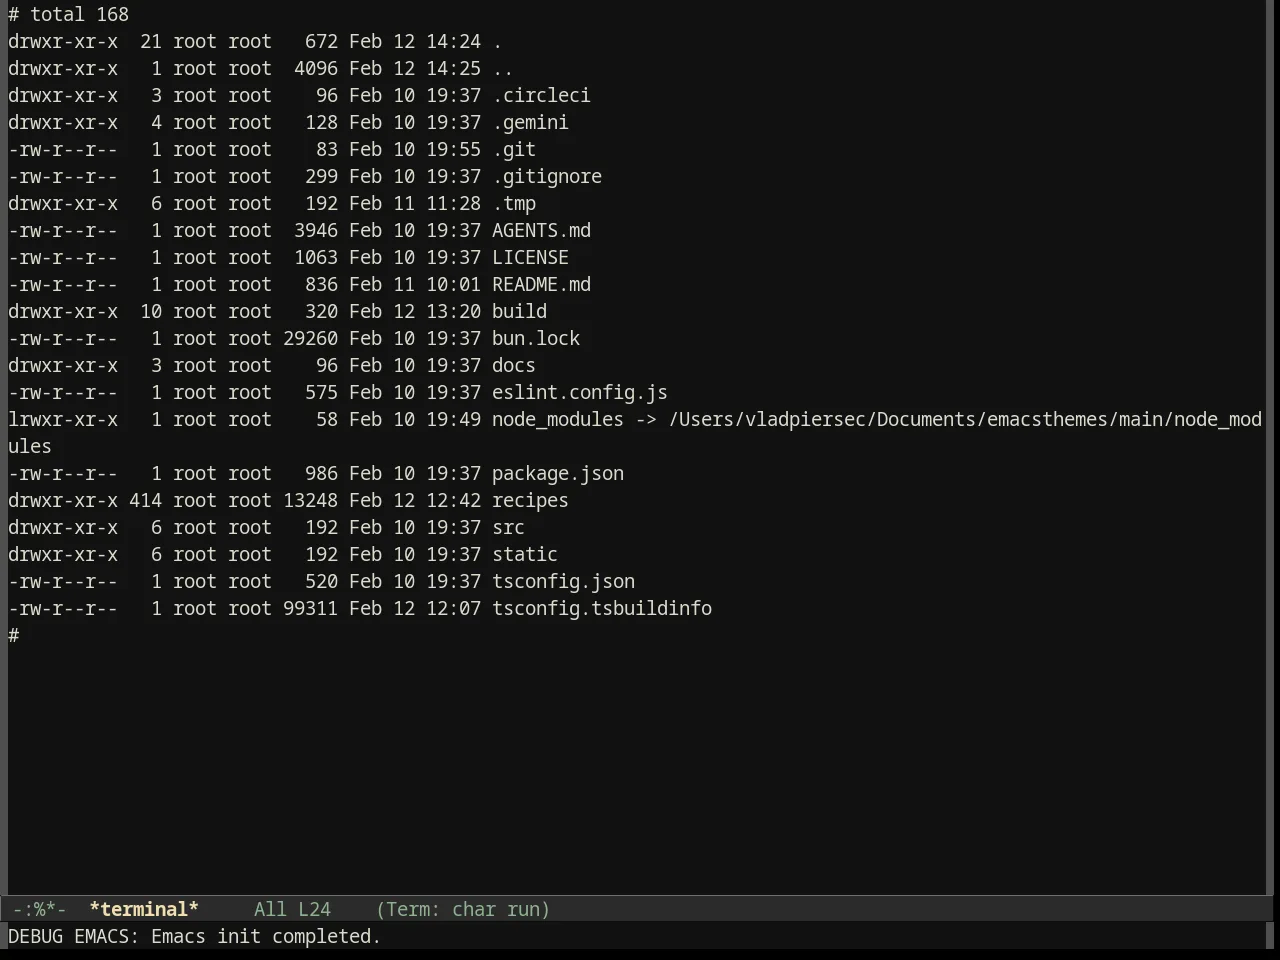Select the static directory name
This screenshot has height=960, width=1280.
(525, 554)
